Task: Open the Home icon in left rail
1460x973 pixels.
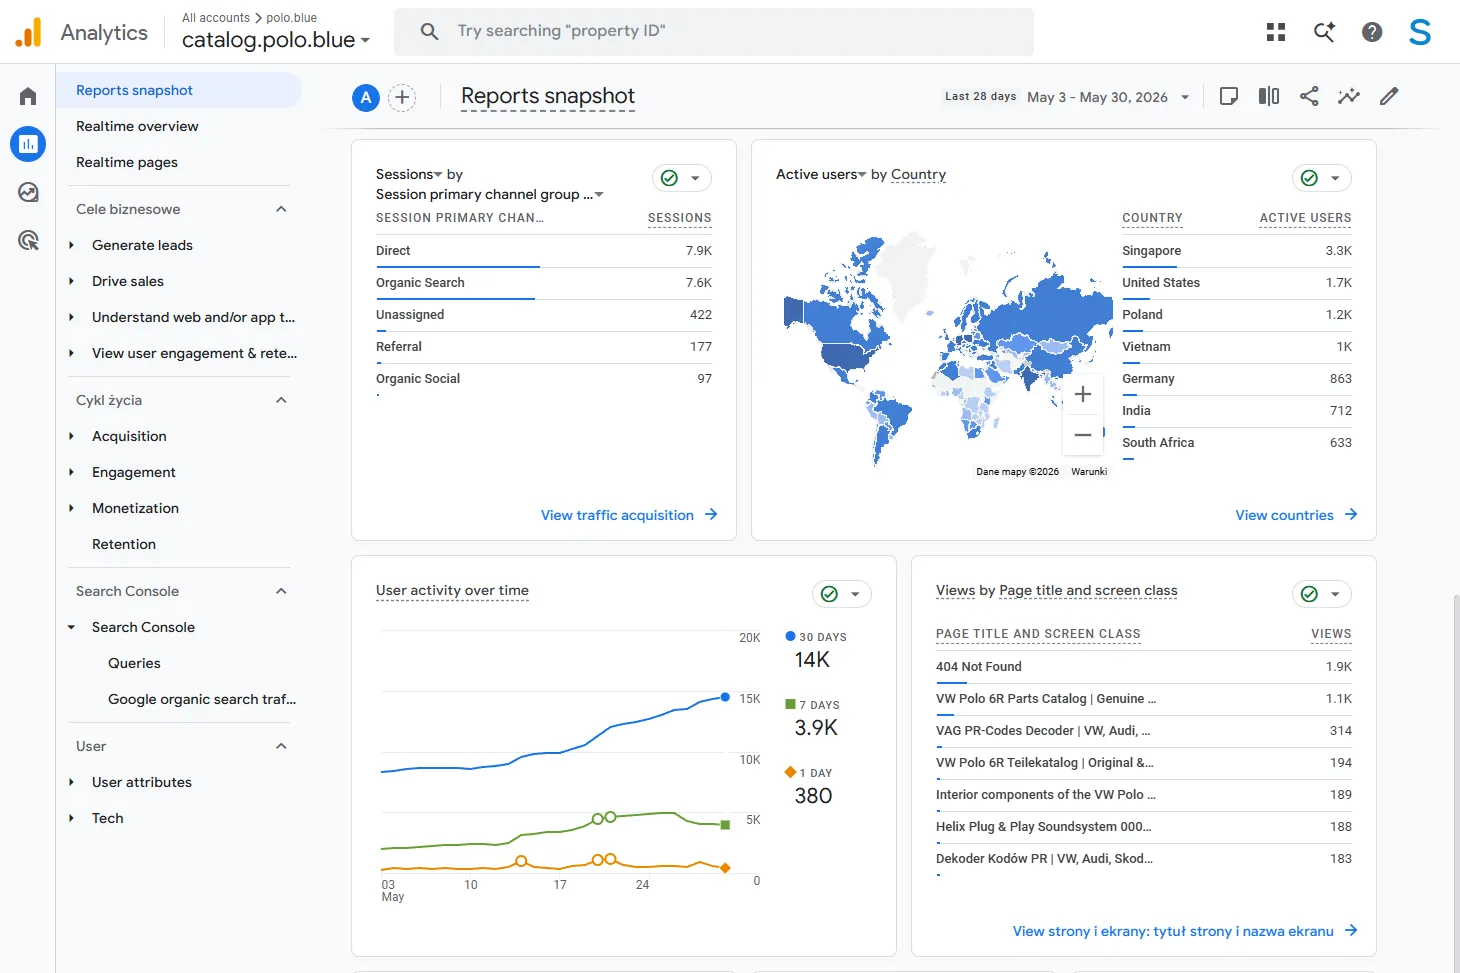Action: click(28, 96)
